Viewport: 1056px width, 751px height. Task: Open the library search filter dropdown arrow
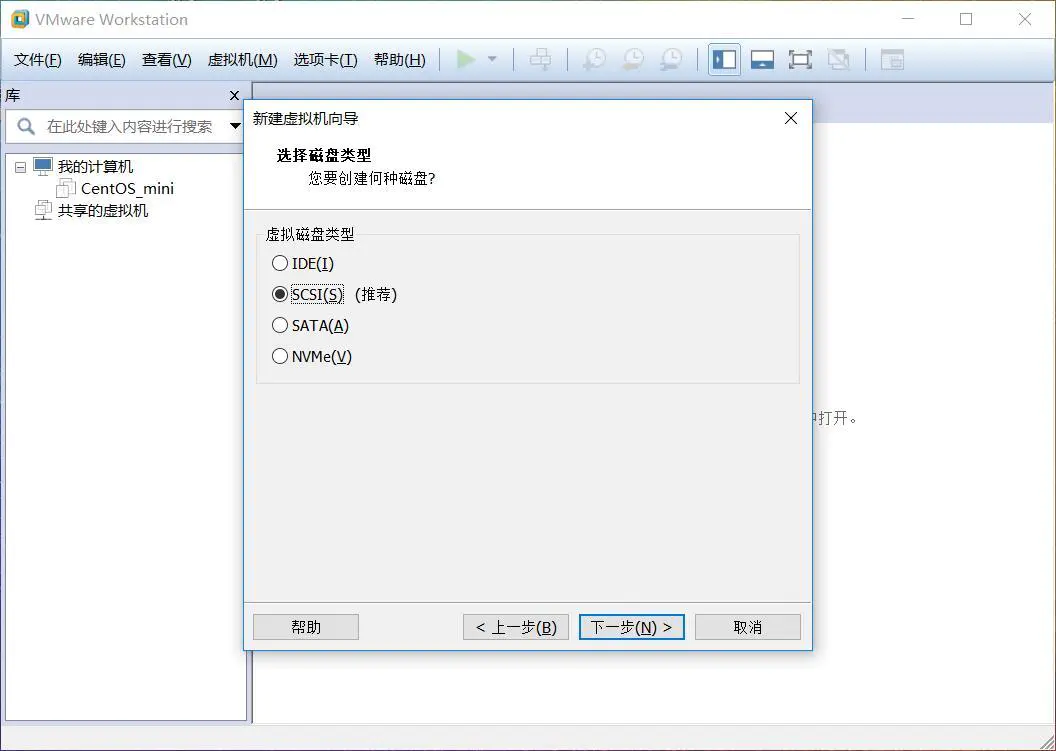[x=234, y=126]
